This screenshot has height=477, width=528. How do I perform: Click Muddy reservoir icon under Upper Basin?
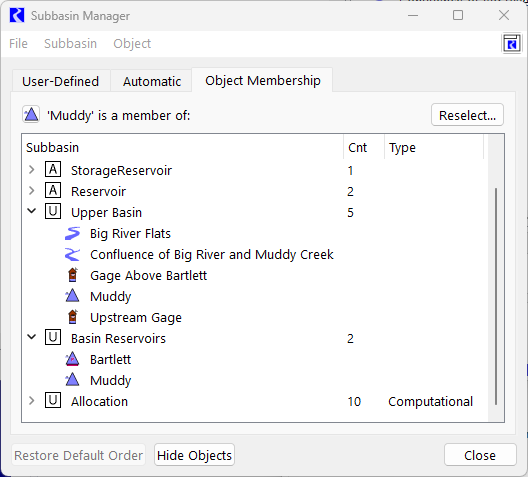72,296
